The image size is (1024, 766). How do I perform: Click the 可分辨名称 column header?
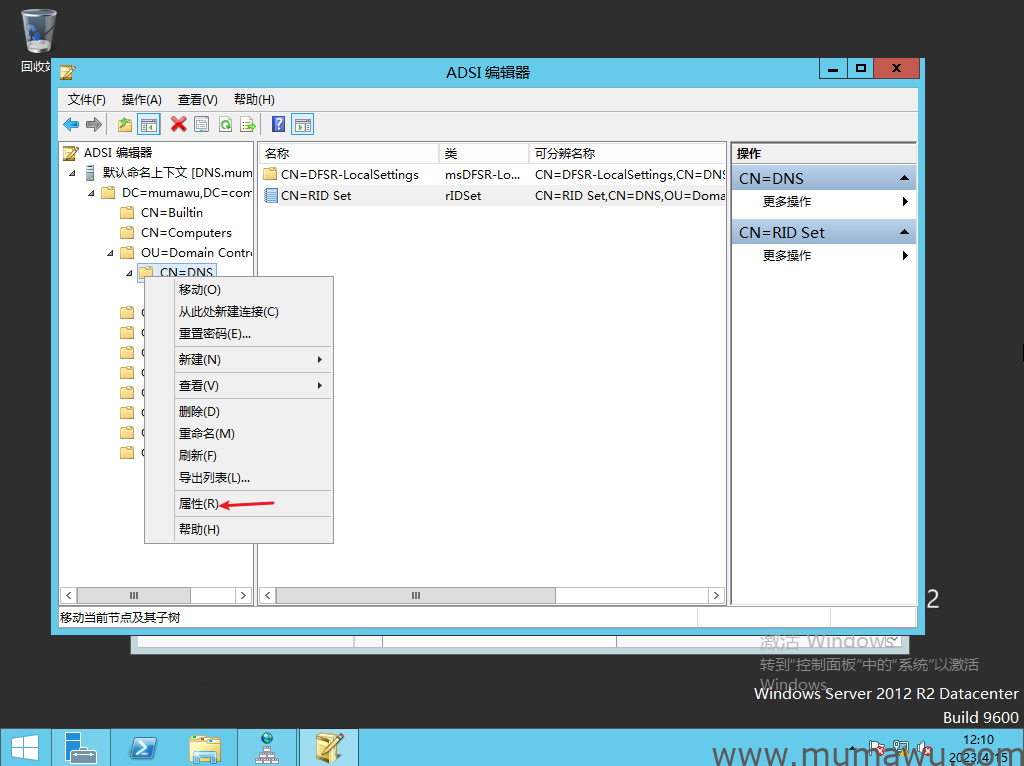click(x=565, y=153)
